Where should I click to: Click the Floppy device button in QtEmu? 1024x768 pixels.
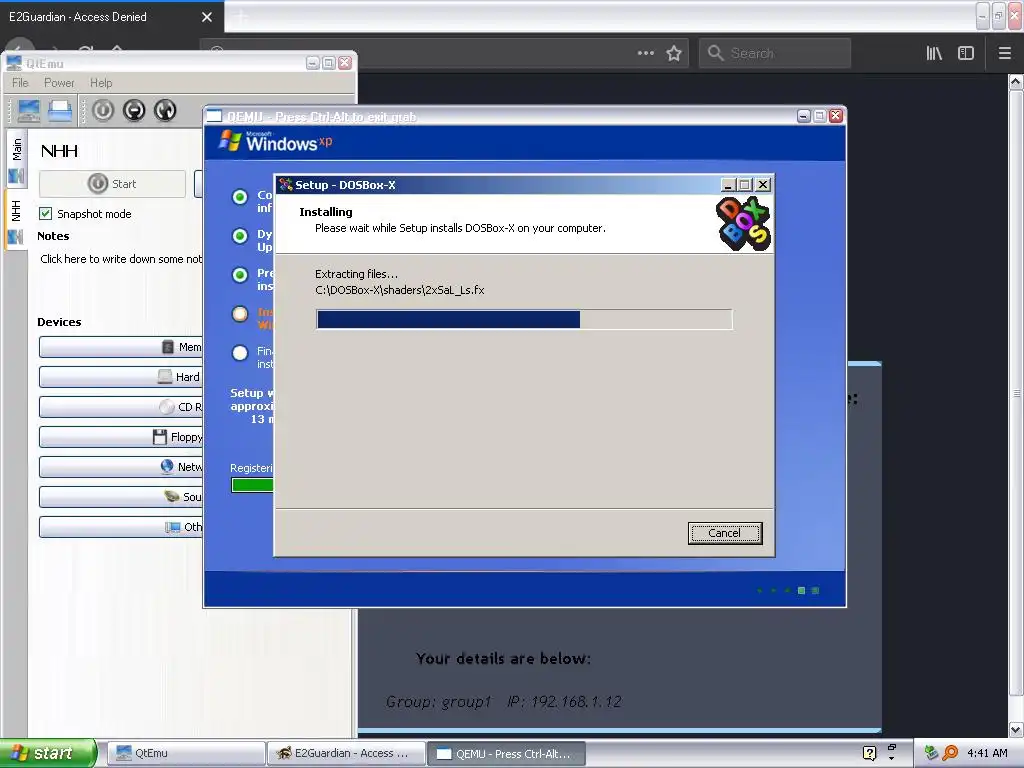[121, 437]
